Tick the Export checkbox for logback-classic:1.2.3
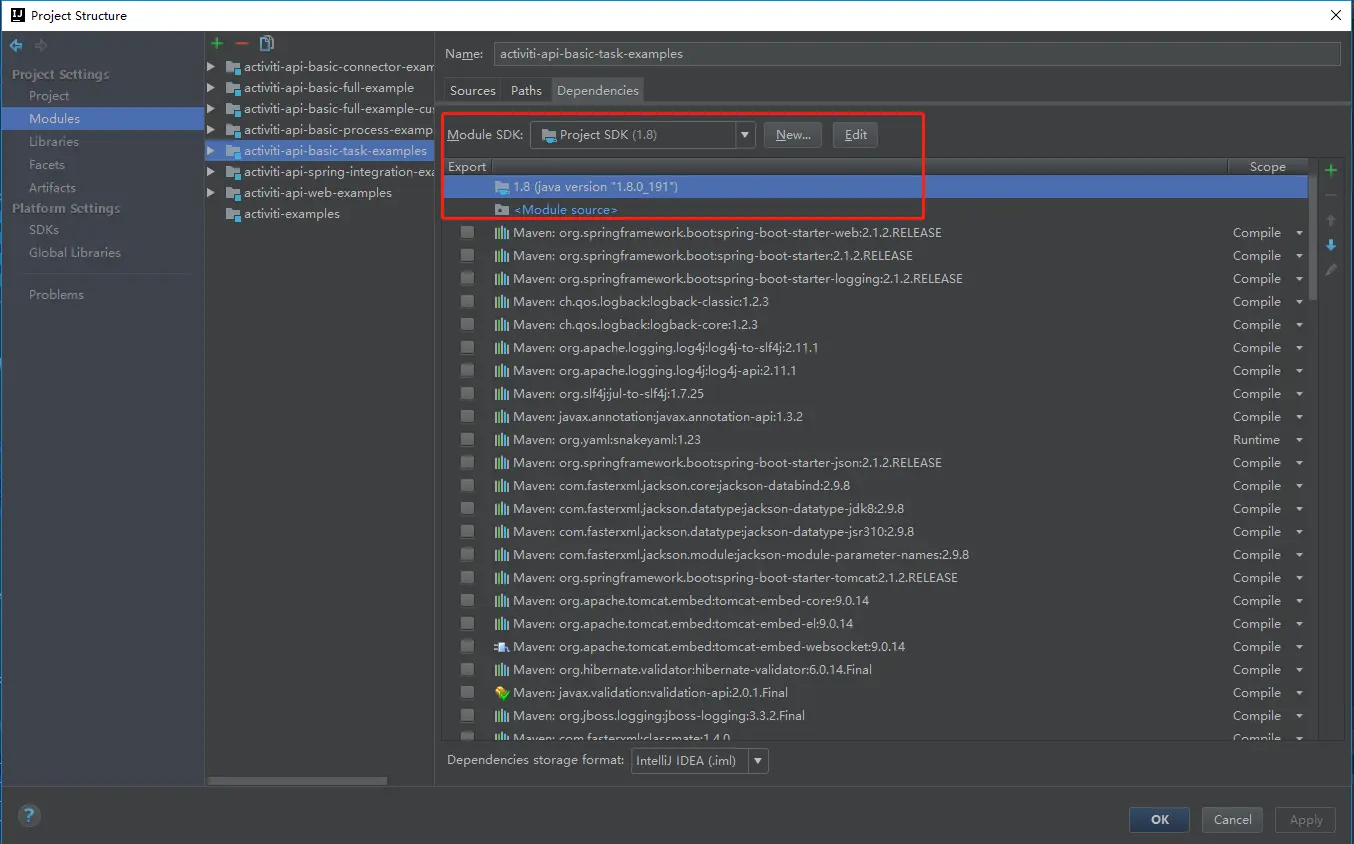This screenshot has width=1354, height=844. 467,302
